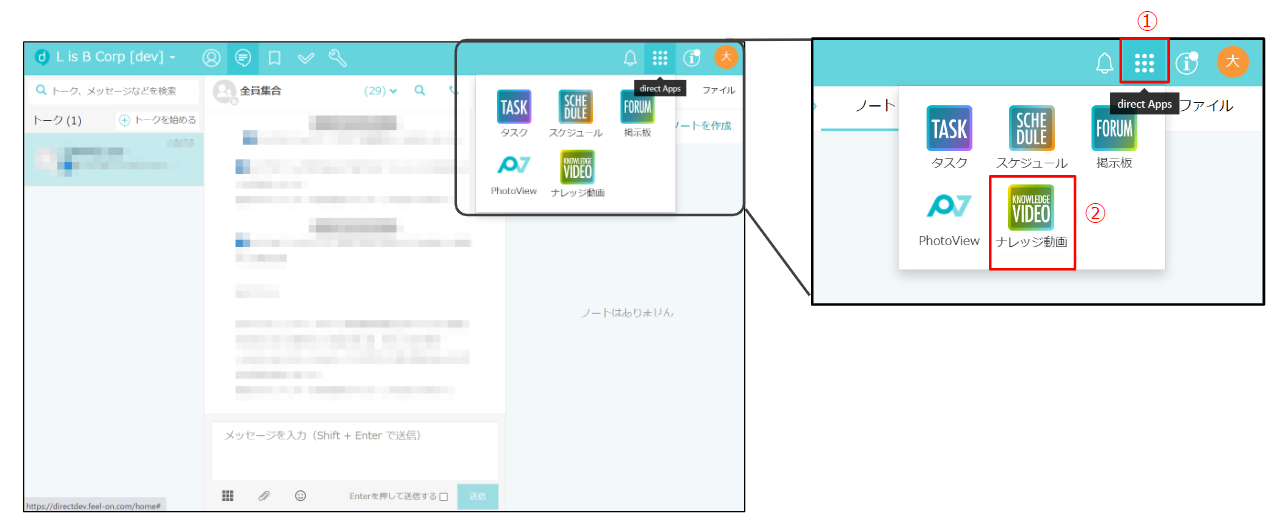Click the メッセージを入力 message input box

pyautogui.click(x=354, y=450)
